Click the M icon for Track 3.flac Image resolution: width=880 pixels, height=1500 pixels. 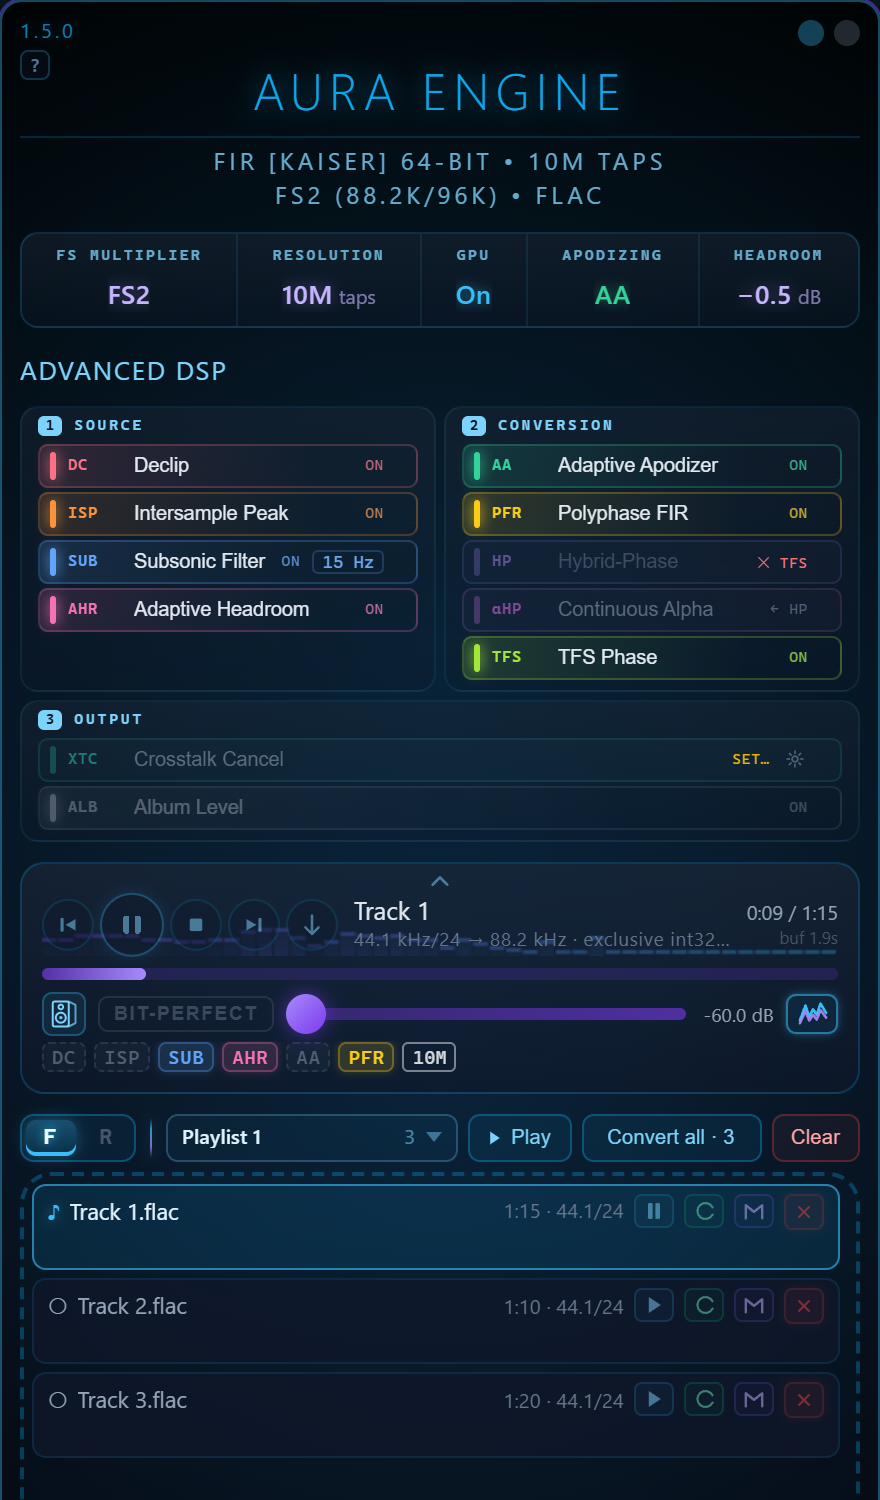click(754, 1399)
